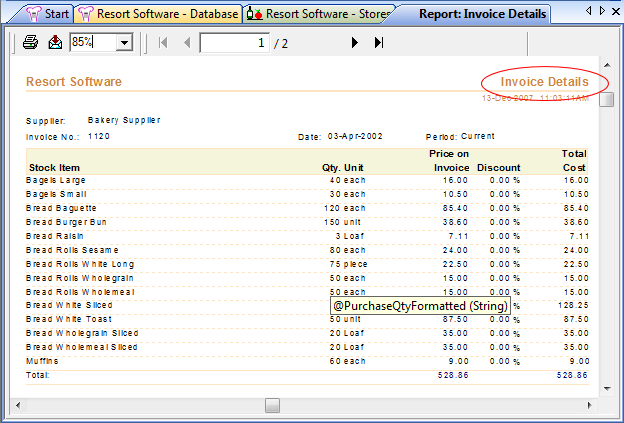This screenshot has height=423, width=624.
Task: Click the 75 piece quantity value
Action: (x=348, y=264)
